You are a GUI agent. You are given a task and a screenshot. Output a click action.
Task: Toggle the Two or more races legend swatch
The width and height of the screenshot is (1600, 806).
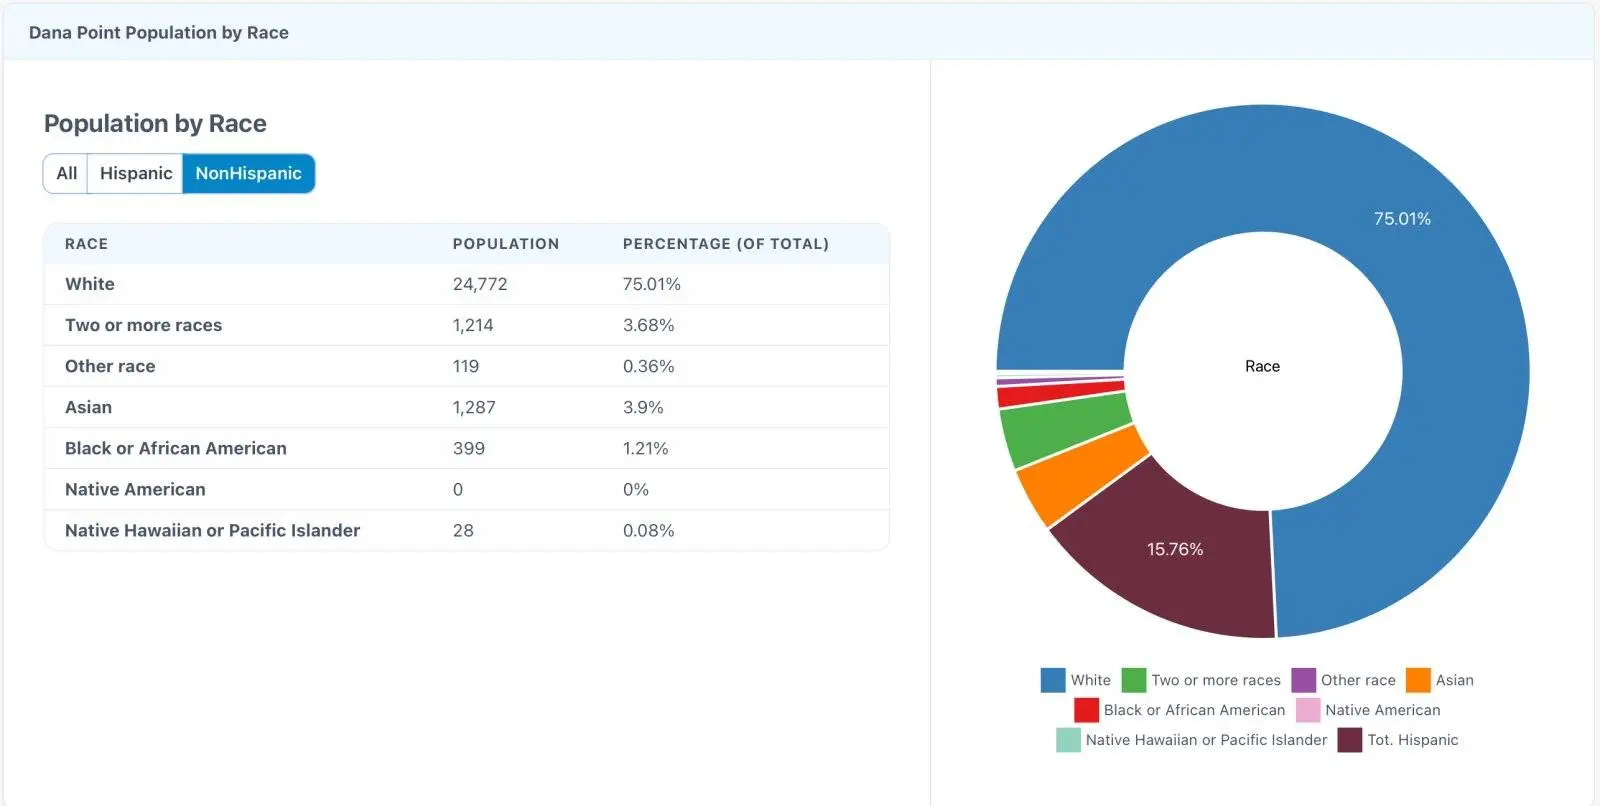pyautogui.click(x=1133, y=680)
